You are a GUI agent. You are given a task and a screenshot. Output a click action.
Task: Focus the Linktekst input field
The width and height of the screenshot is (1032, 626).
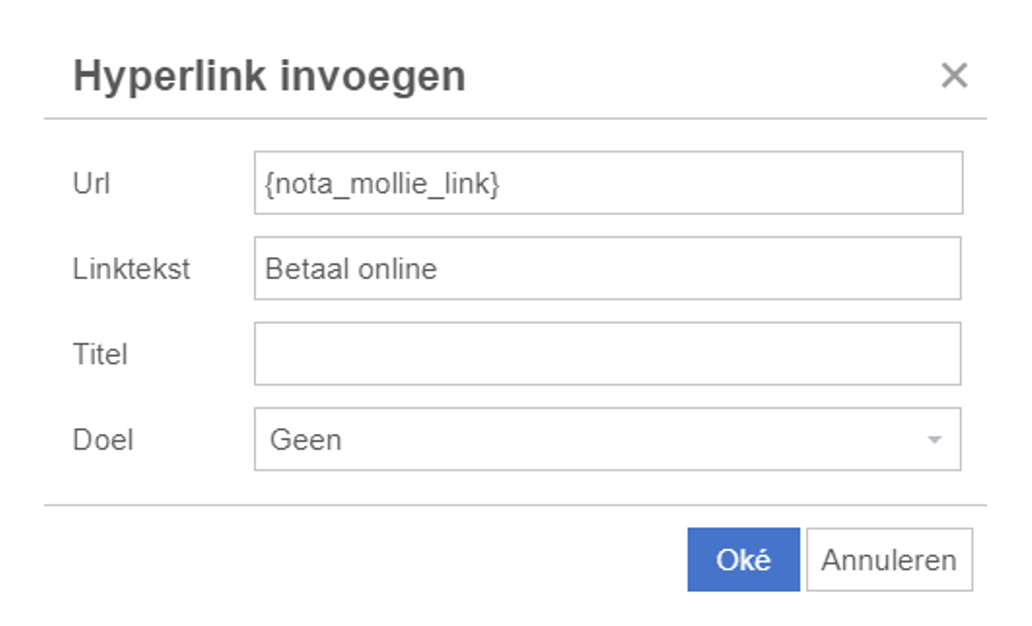[x=607, y=268]
